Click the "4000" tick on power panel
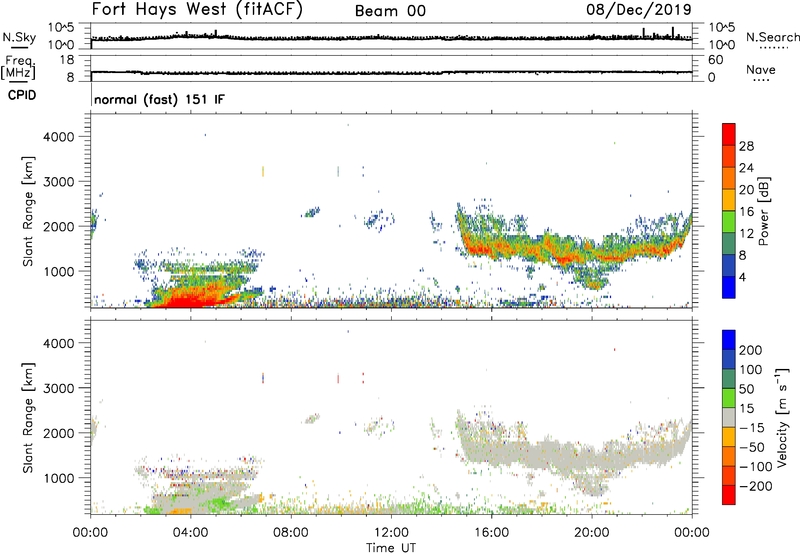 point(59,137)
